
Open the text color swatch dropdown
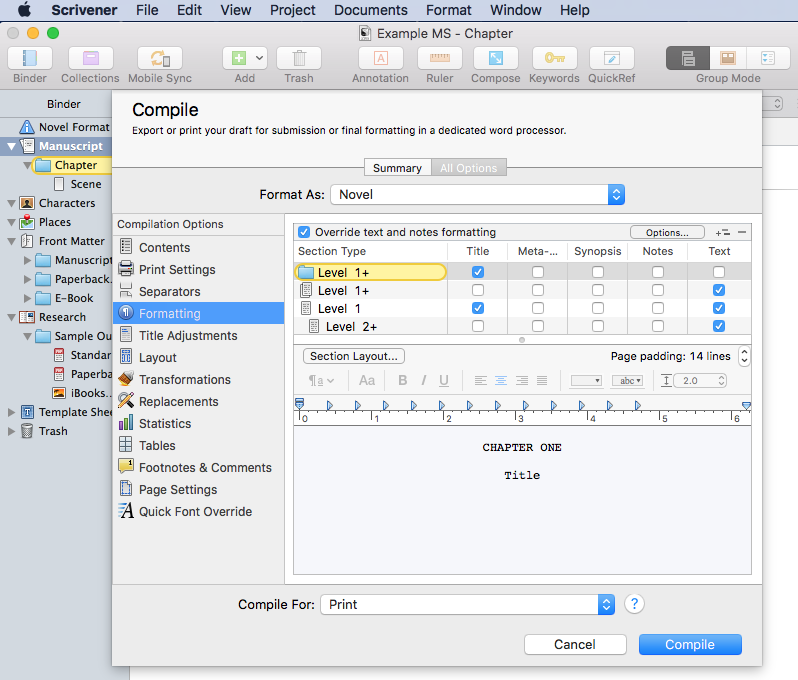pos(586,381)
